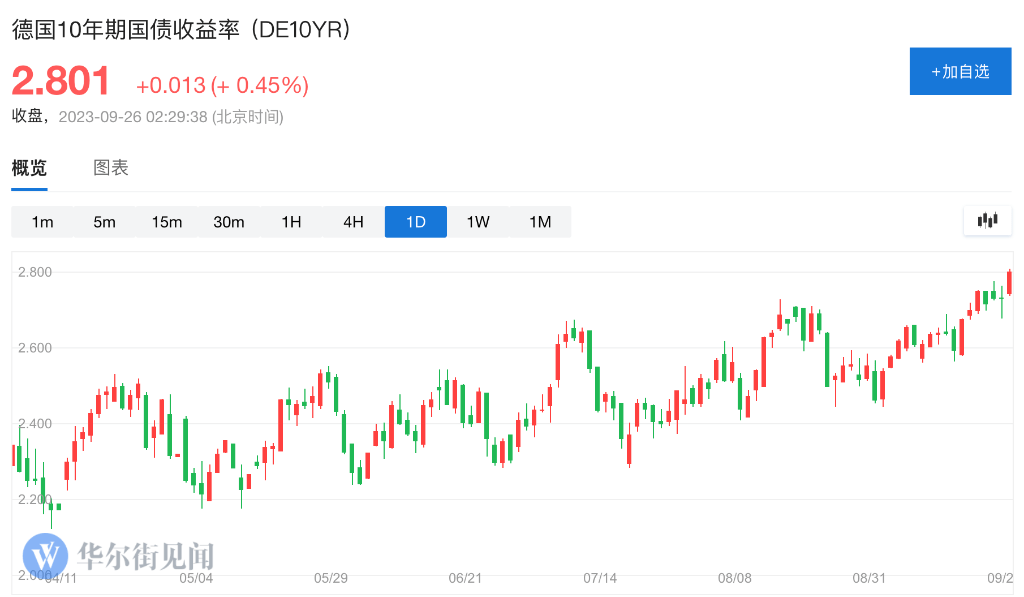The image size is (1024, 597).
Task: Switch chart to 1W weekly interval
Action: 478,222
